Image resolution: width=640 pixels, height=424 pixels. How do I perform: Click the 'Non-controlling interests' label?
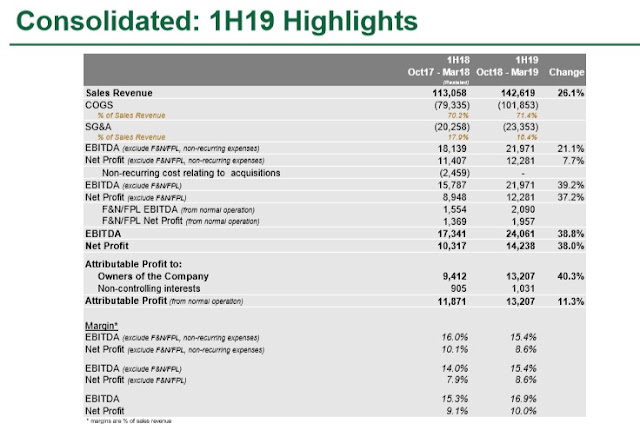pyautogui.click(x=149, y=289)
